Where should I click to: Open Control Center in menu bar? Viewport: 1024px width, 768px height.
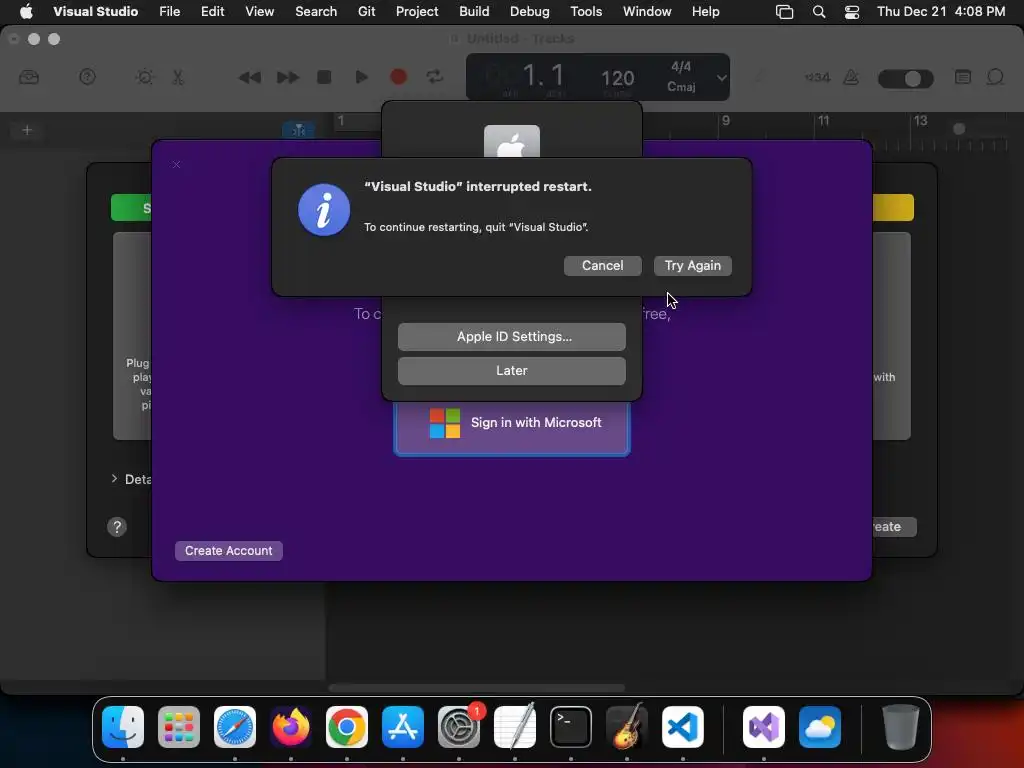click(852, 12)
